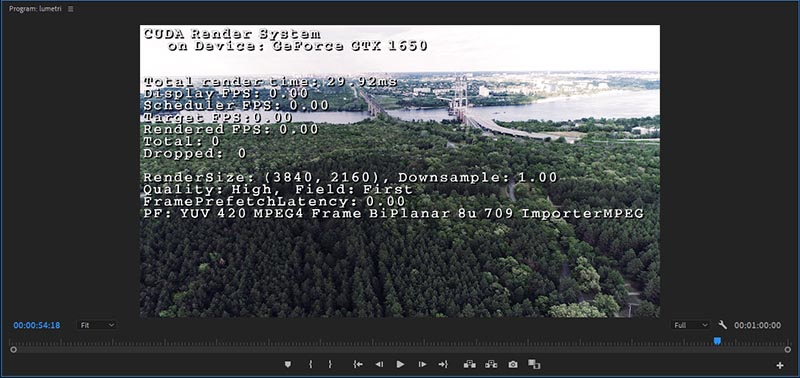The image size is (800, 378).
Task: Step forward one frame
Action: (422, 364)
